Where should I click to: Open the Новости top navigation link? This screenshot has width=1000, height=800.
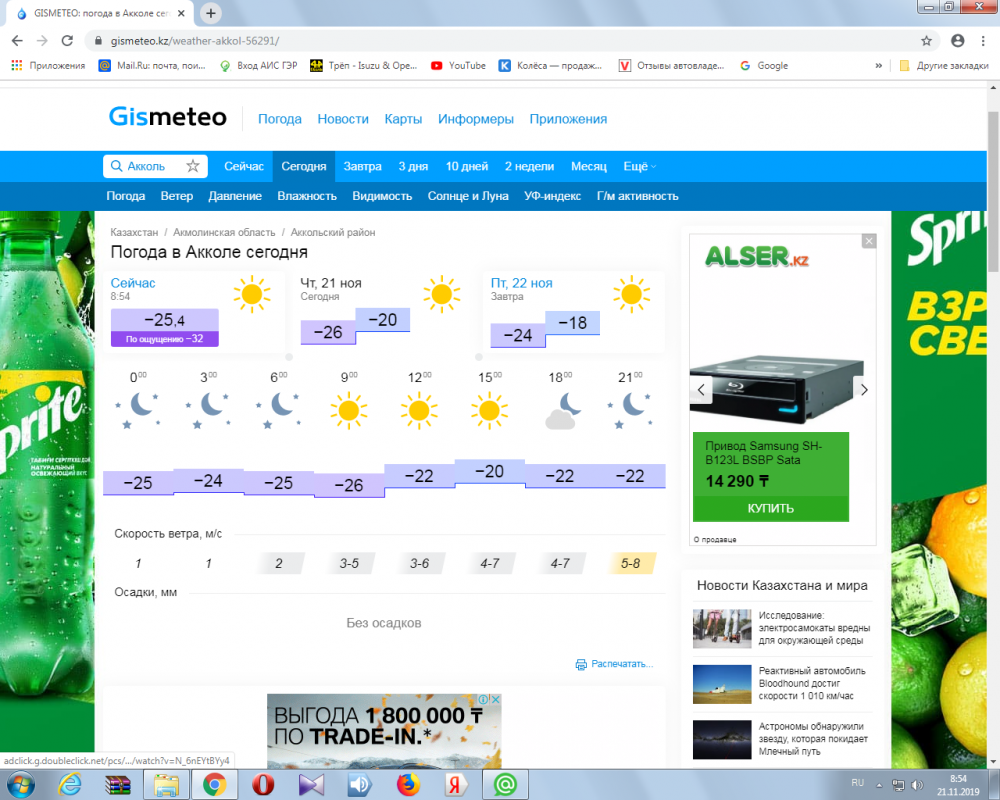coord(343,119)
